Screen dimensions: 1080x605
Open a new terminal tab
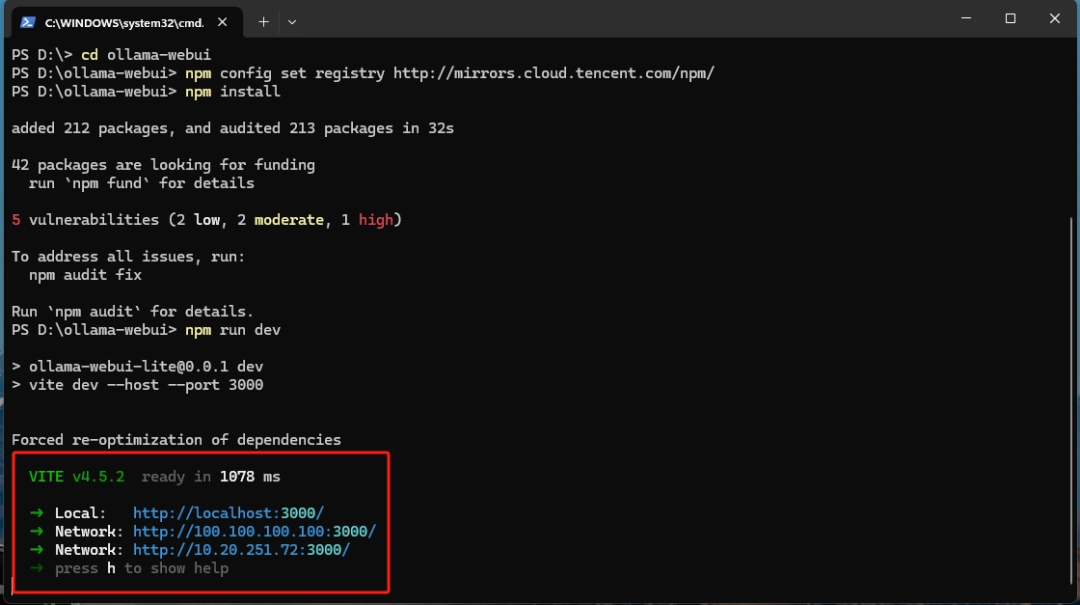pos(263,22)
